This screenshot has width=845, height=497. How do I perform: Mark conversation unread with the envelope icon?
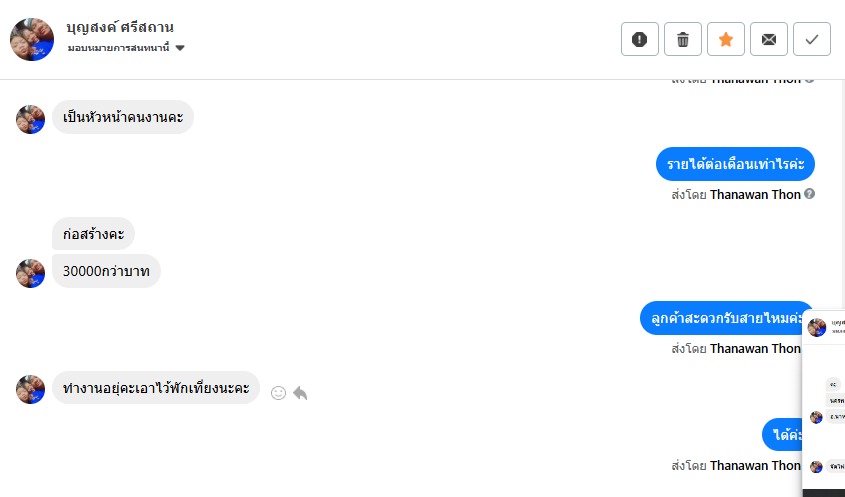769,39
